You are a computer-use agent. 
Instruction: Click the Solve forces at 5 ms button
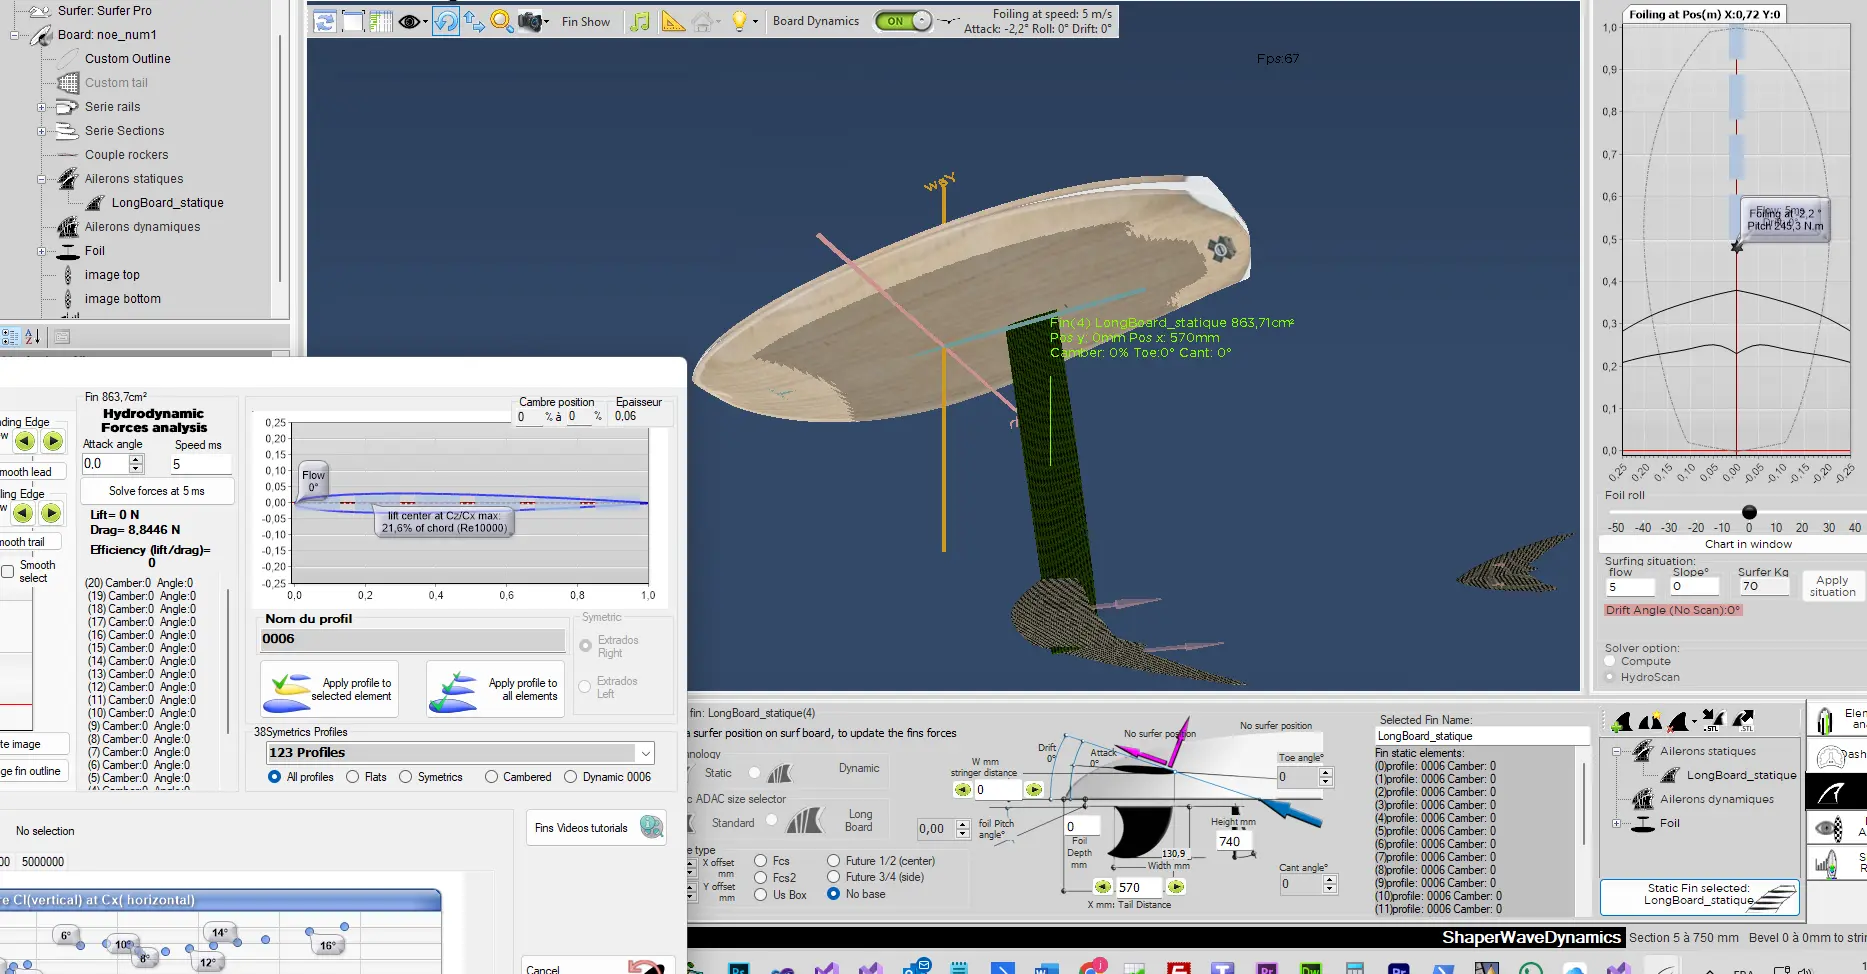157,491
